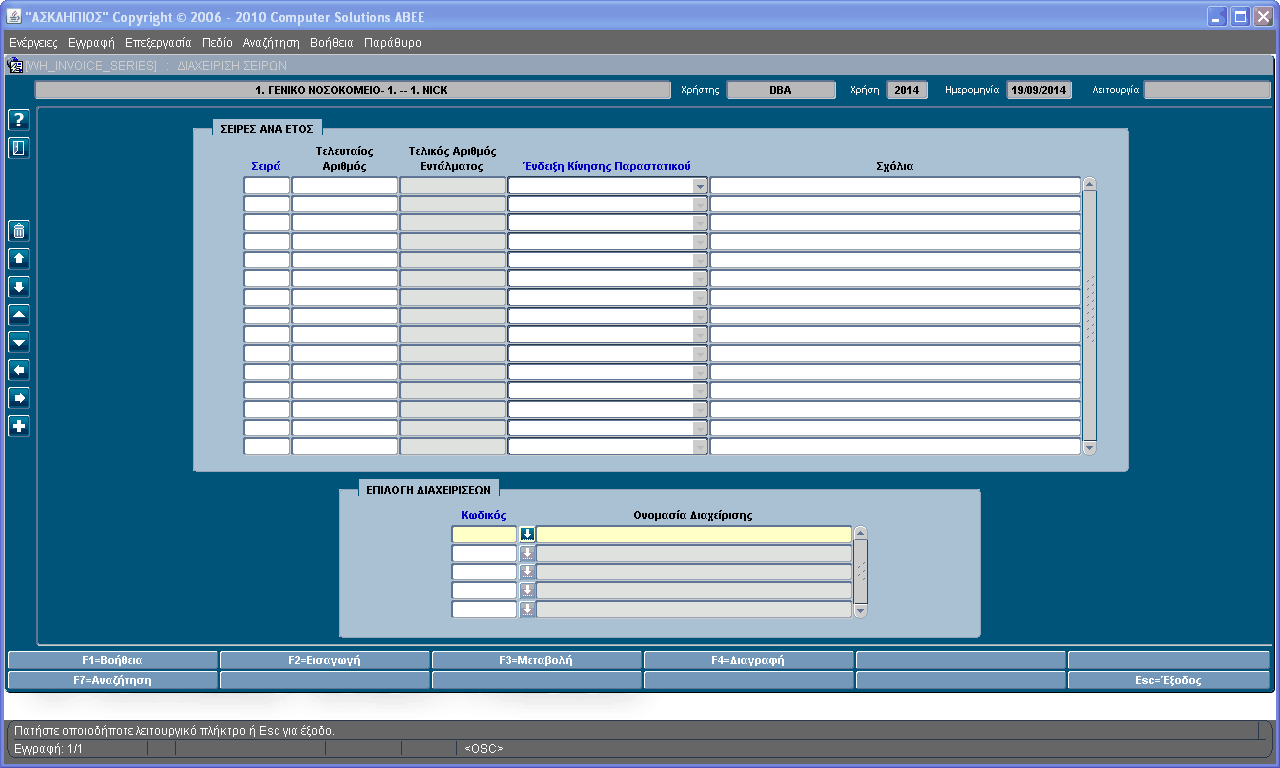Click the empty Λειτουργία field

(1207, 90)
